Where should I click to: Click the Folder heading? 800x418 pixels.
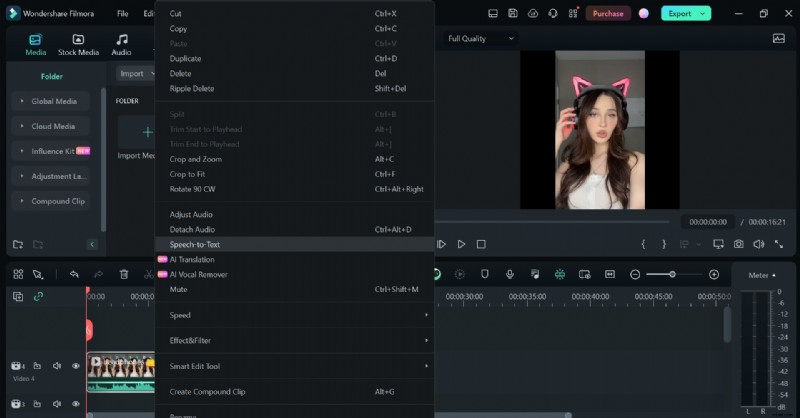tap(52, 77)
